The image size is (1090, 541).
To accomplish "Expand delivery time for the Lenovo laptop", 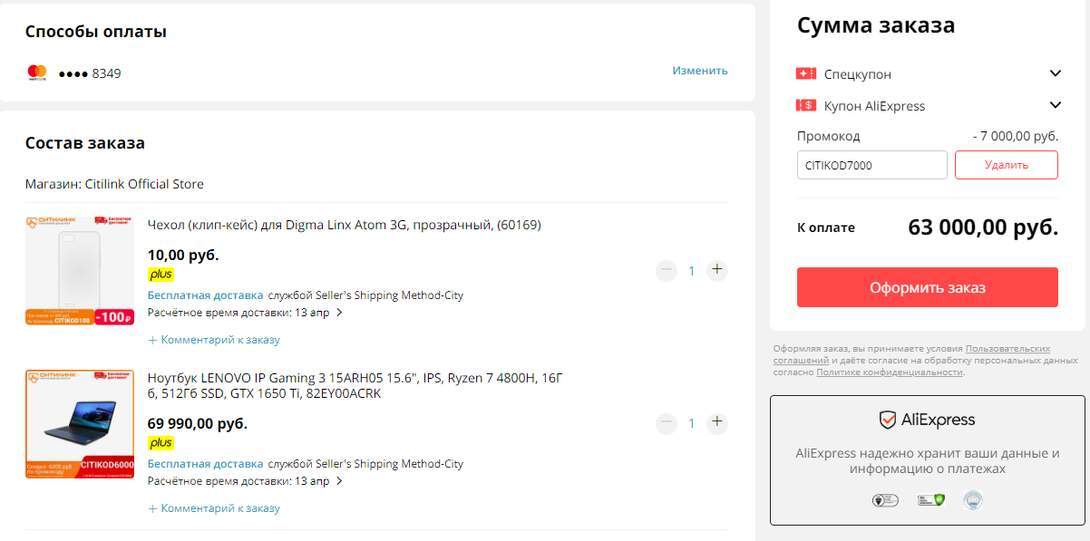I will tap(339, 481).
